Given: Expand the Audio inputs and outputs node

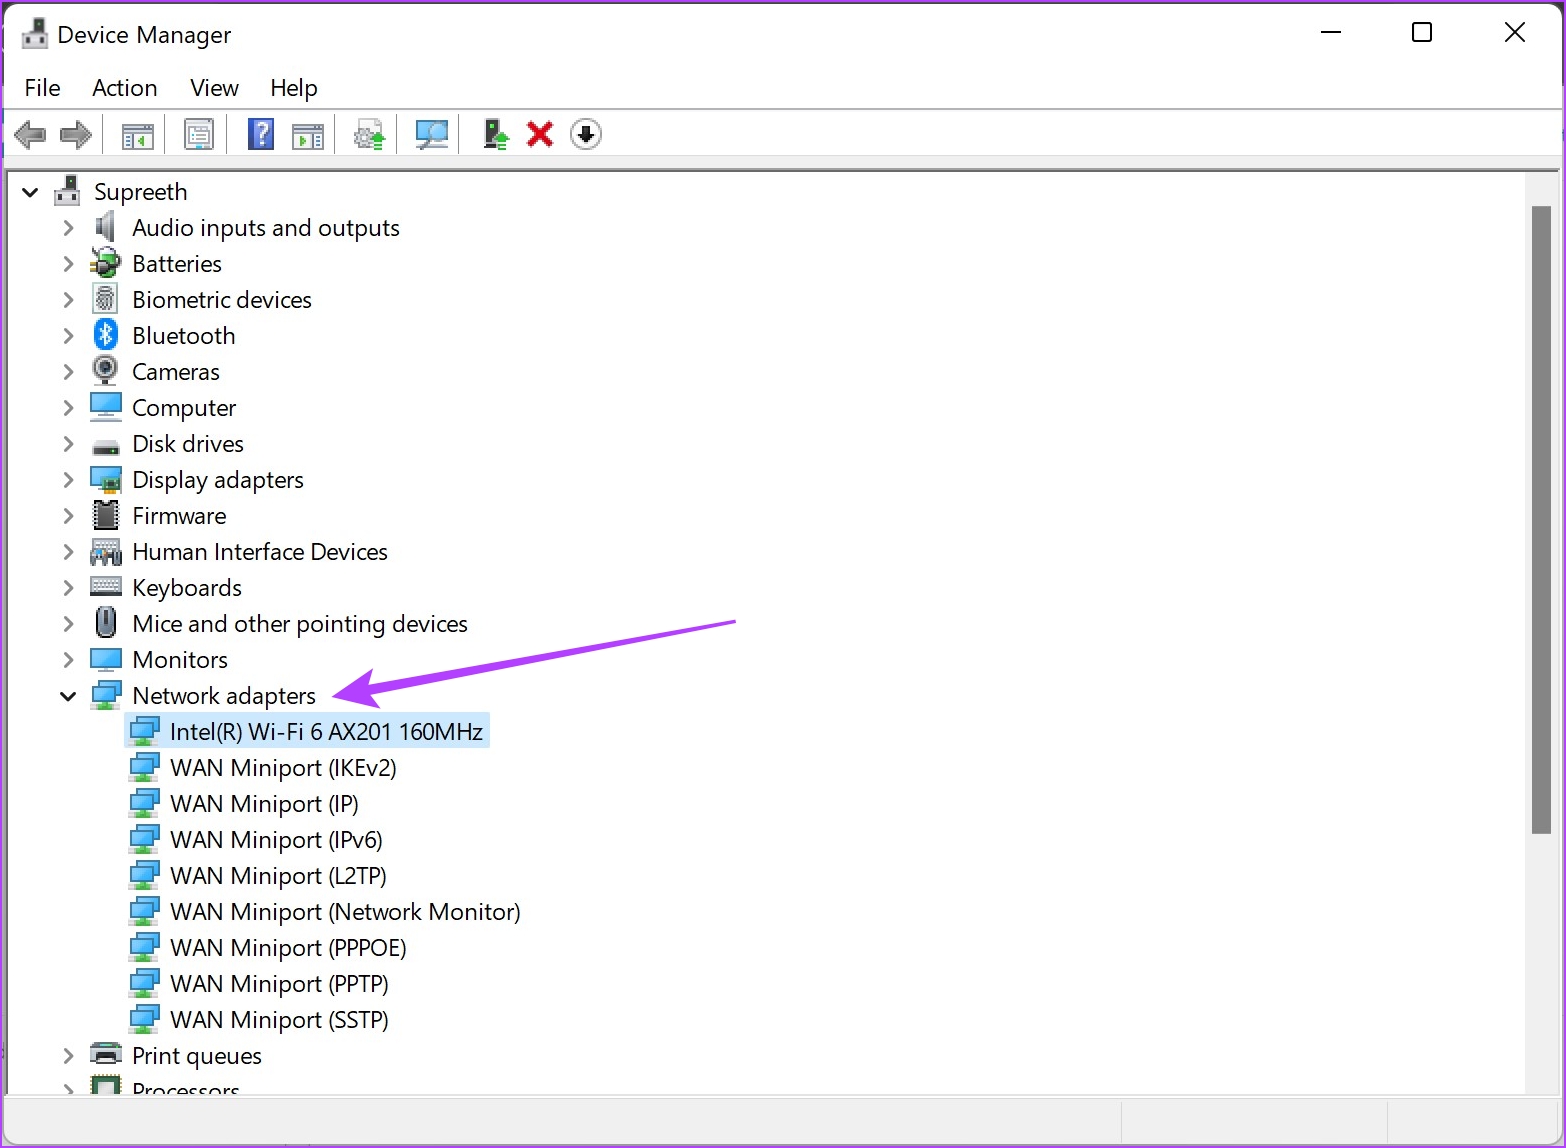Looking at the screenshot, I should tap(68, 228).
